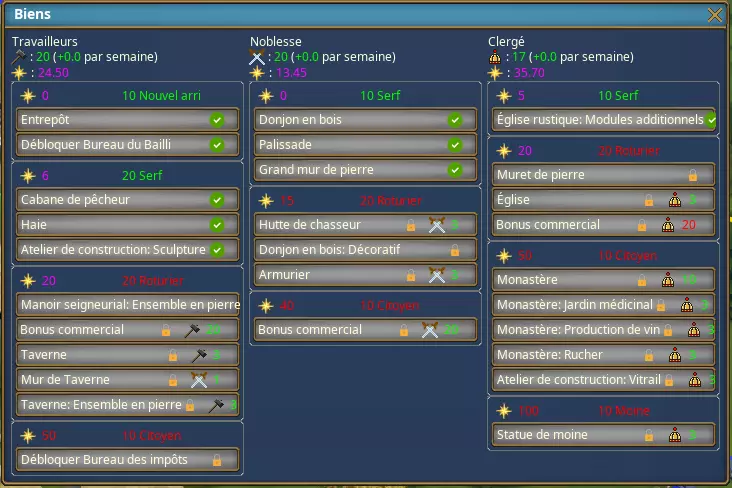This screenshot has width=732, height=488.
Task: Click swords icon on Noblesse Bonus commercial
Action: [x=430, y=330]
